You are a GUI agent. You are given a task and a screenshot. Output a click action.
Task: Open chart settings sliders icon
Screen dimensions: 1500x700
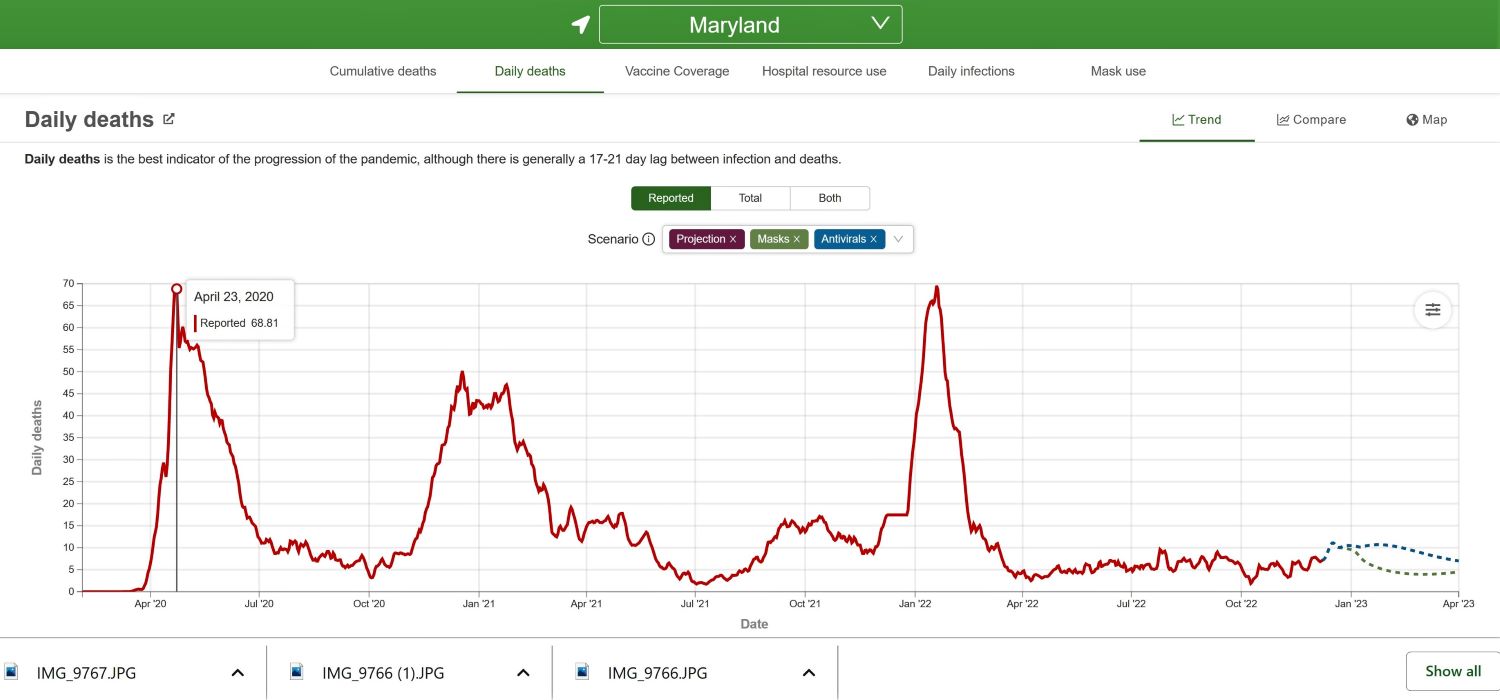coord(1432,310)
